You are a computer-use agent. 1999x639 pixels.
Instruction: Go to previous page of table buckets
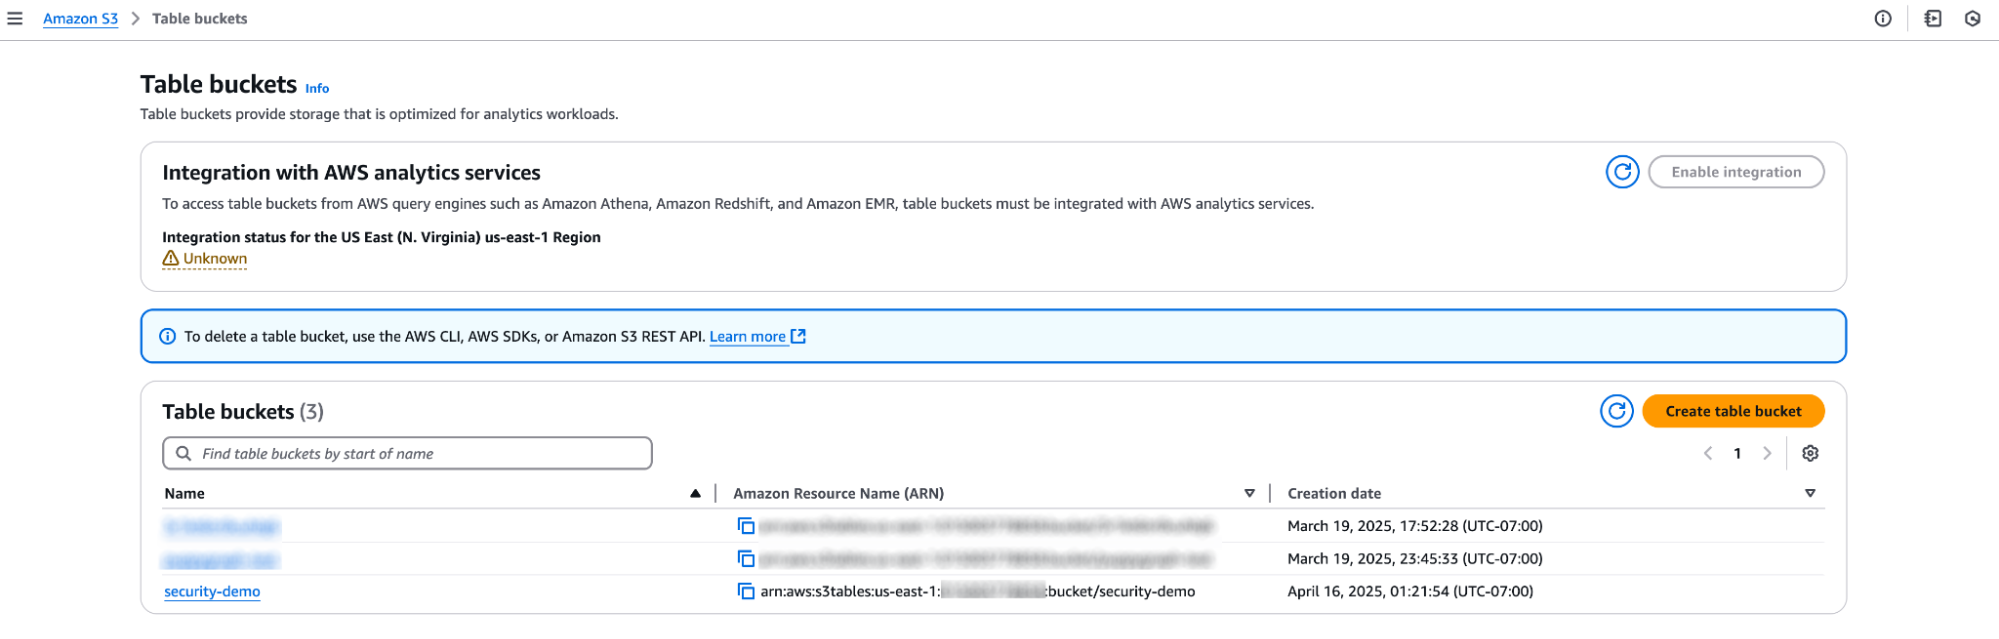pos(1708,453)
